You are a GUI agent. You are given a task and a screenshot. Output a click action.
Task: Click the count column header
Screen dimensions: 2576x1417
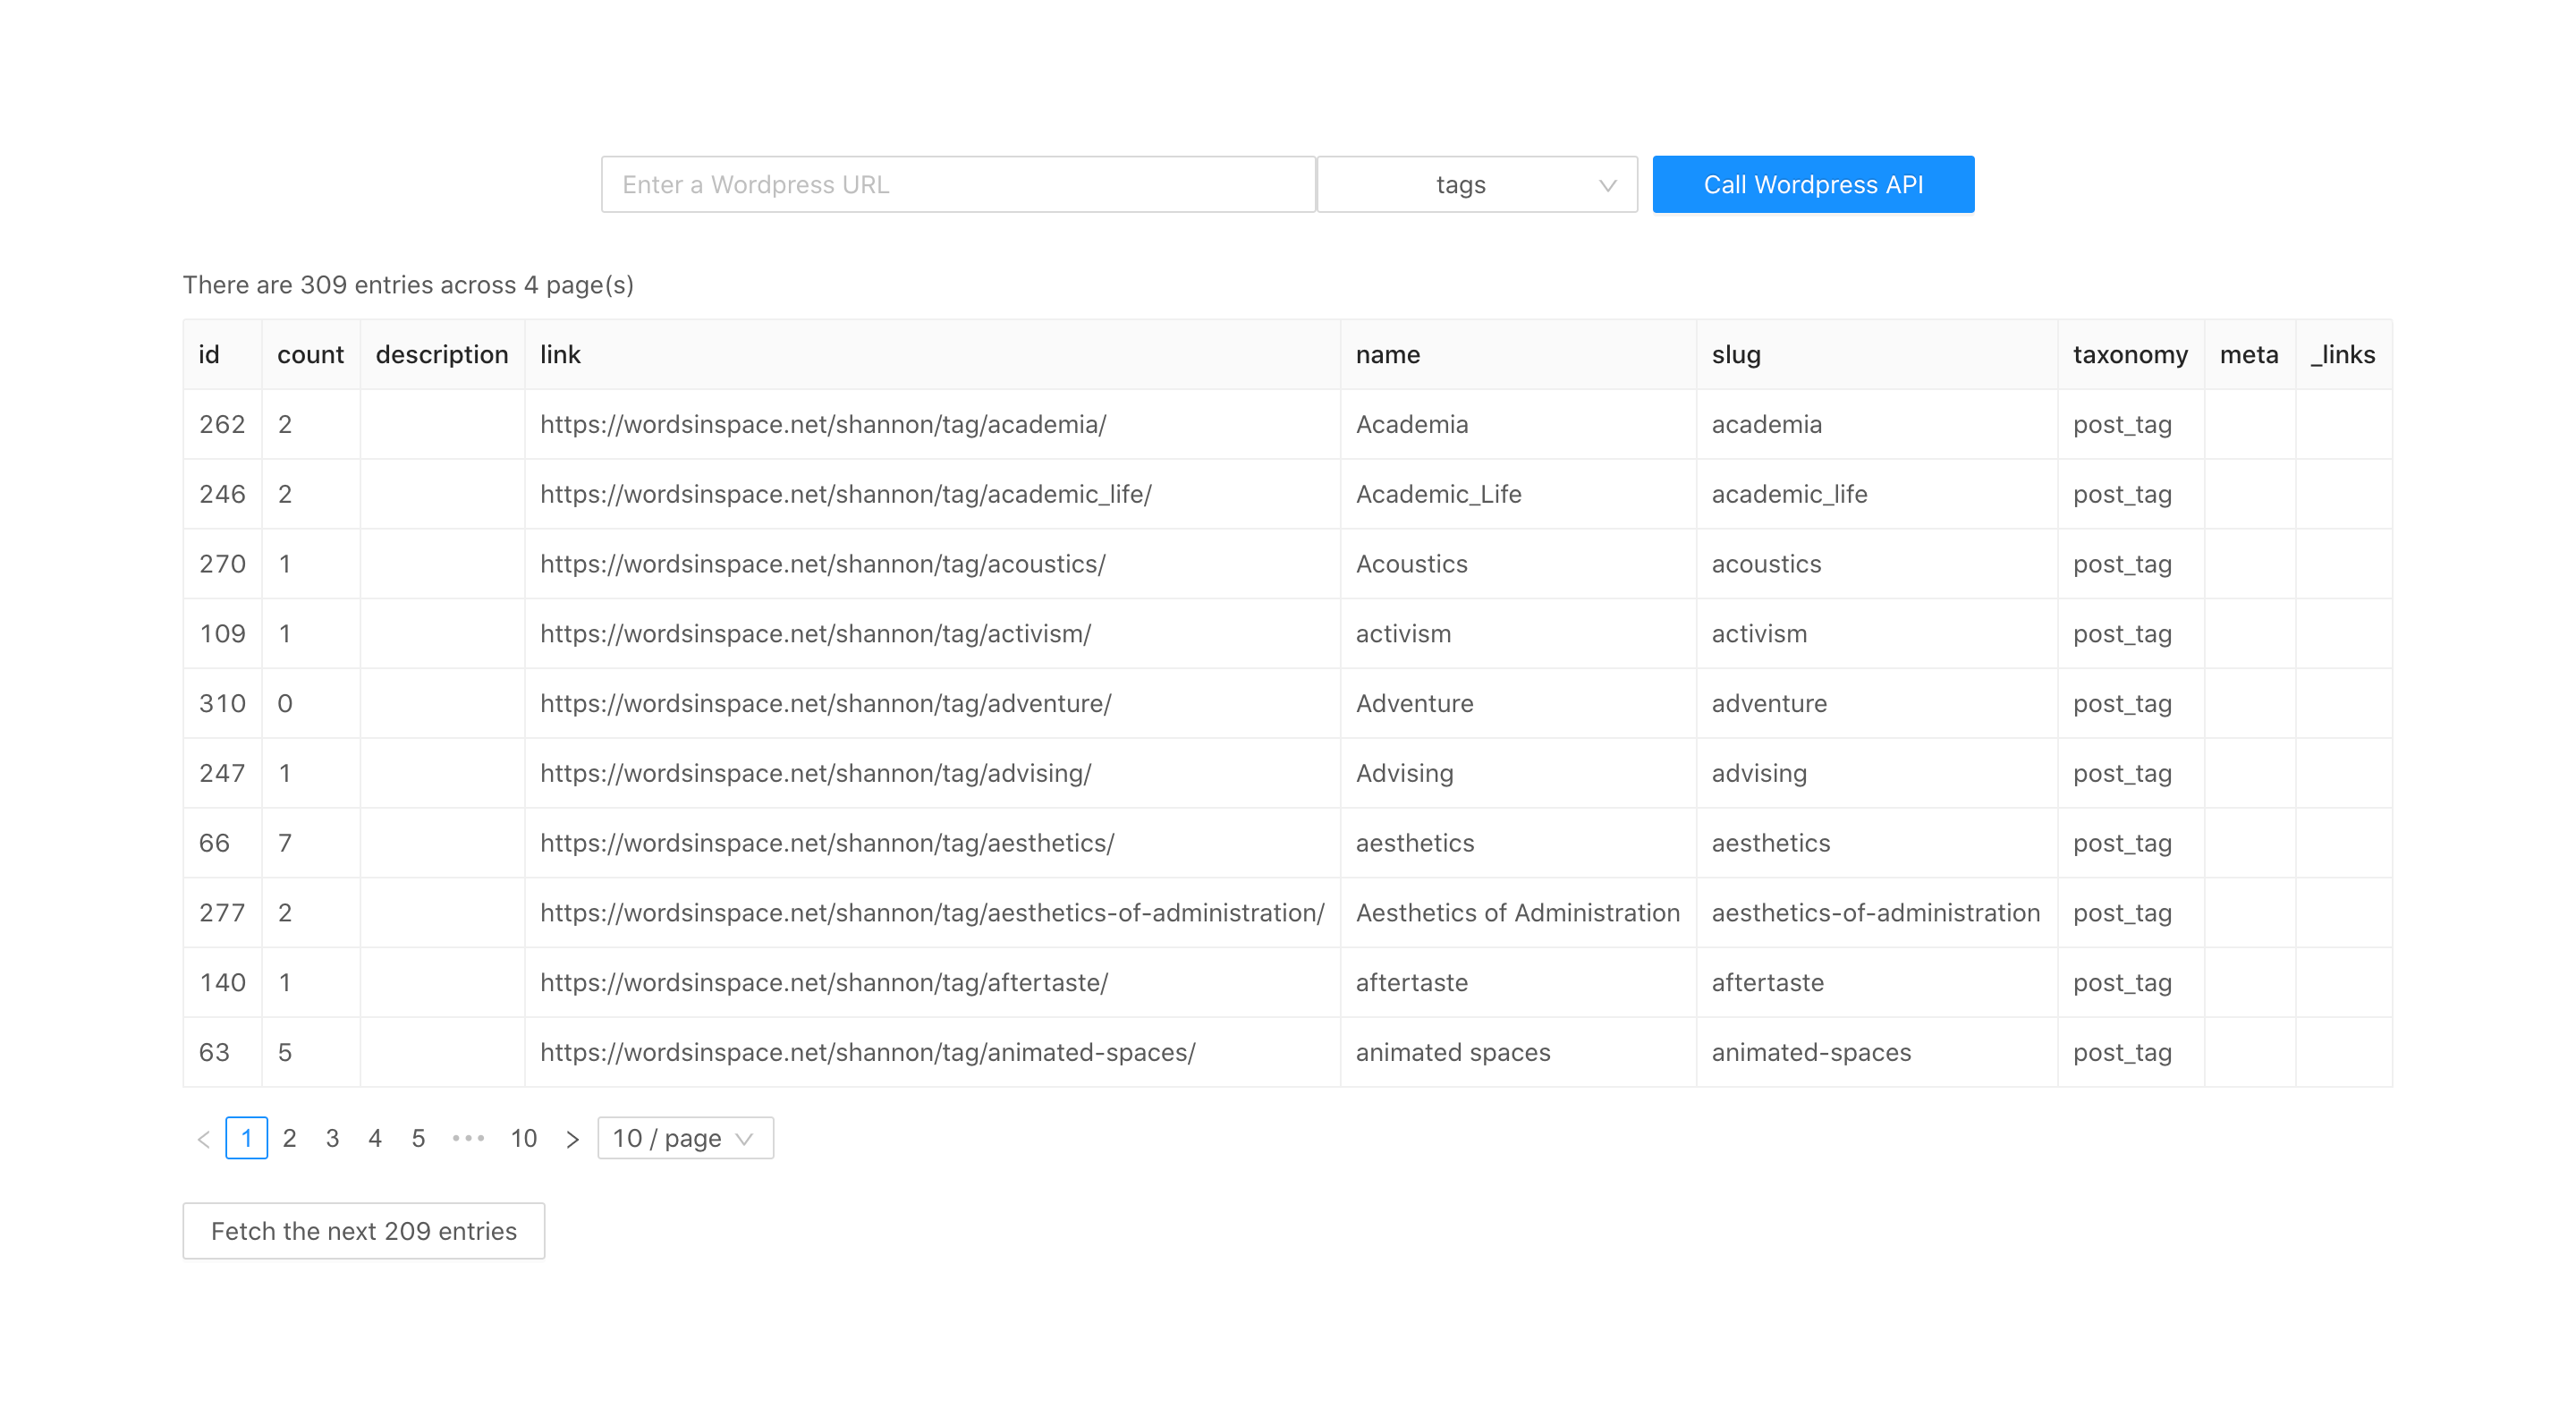(310, 355)
